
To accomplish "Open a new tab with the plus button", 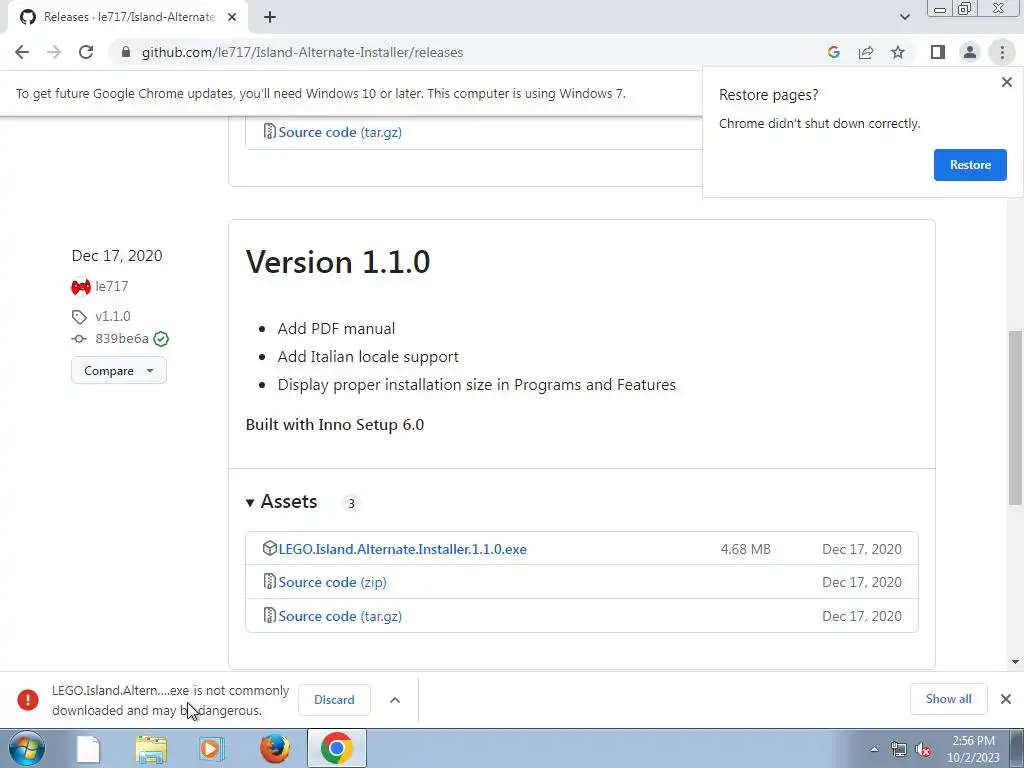I will pos(270,18).
